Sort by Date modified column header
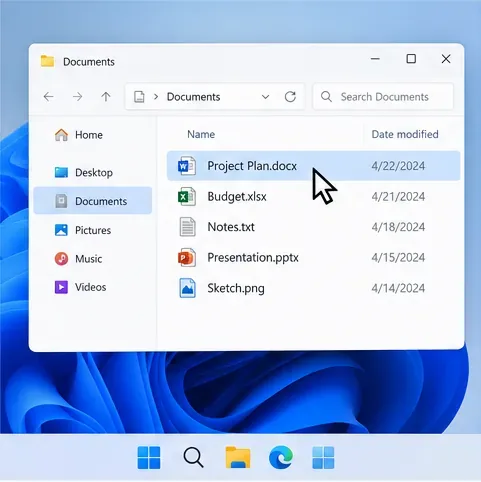 pos(405,134)
